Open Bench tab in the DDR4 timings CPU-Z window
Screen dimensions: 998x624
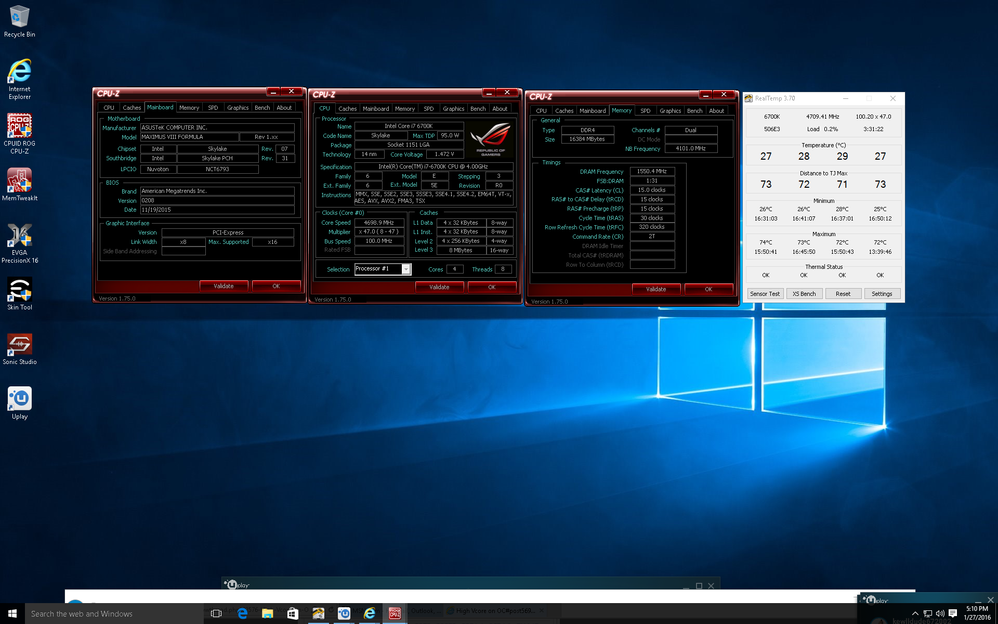click(x=694, y=111)
